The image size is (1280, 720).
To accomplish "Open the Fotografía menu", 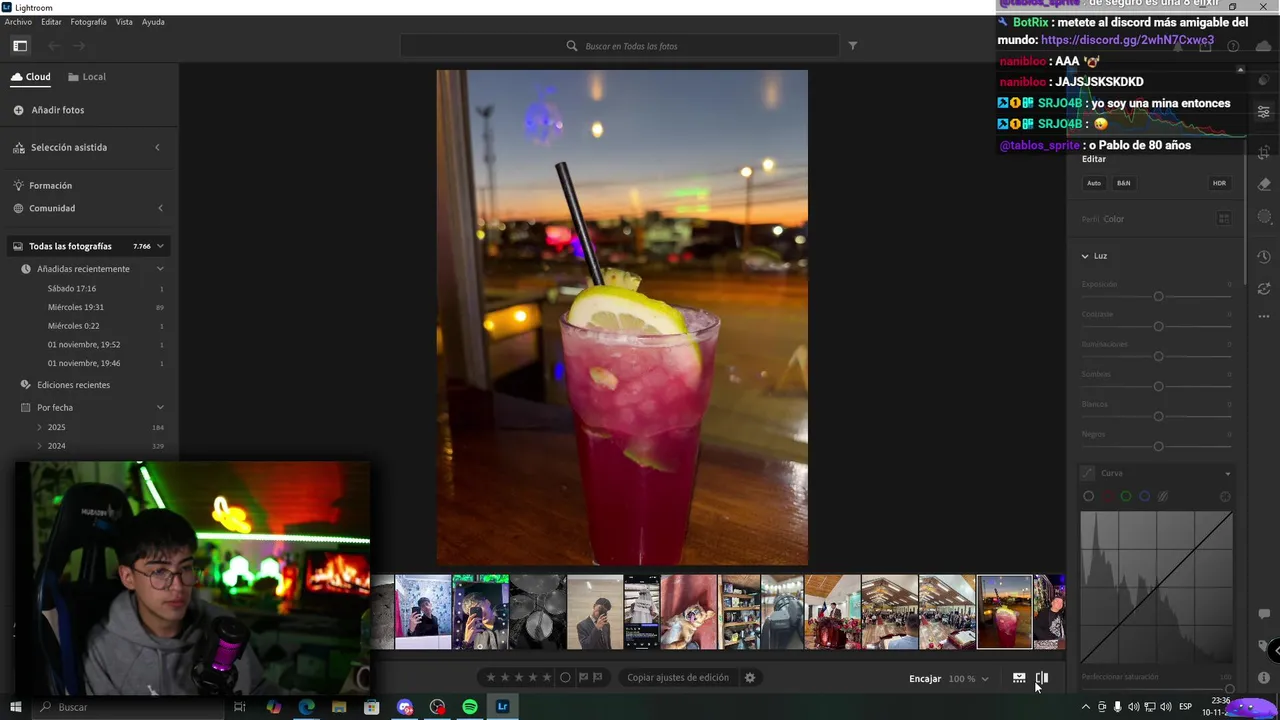I will coord(88,21).
